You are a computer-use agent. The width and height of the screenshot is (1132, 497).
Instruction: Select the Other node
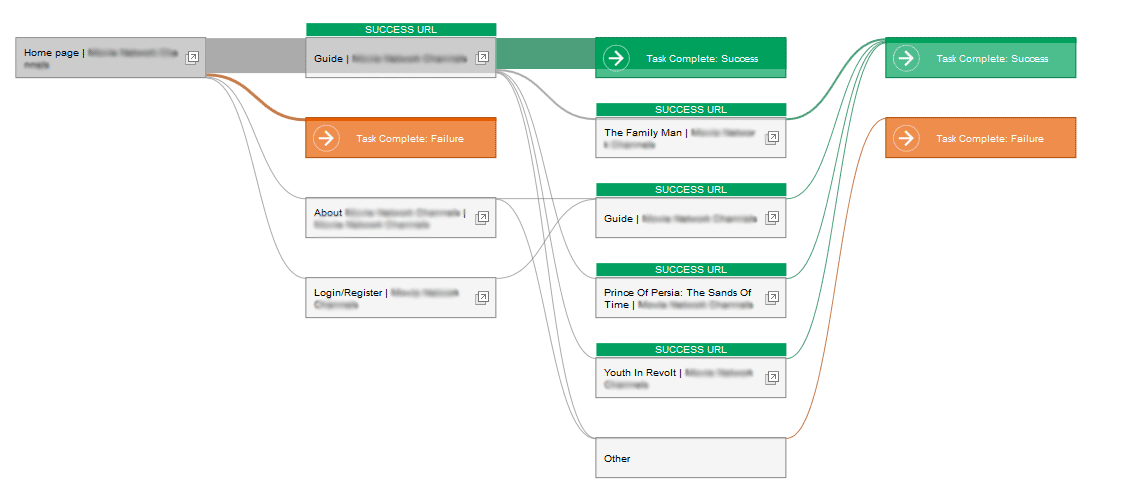point(690,458)
